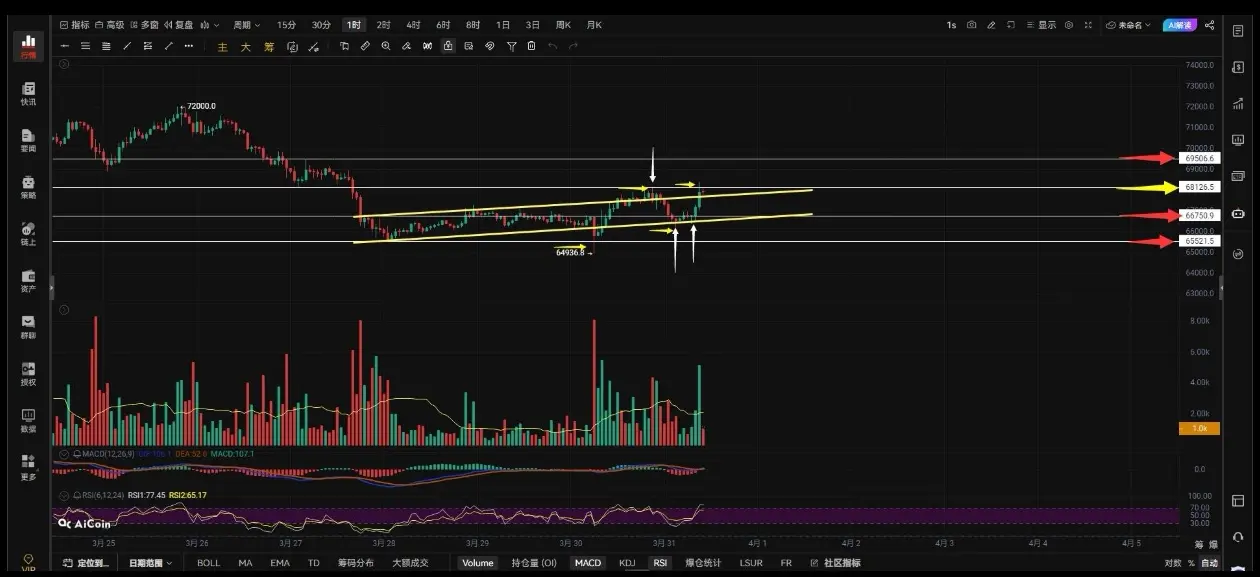Select the 周K timeframe
This screenshot has height=577, width=1260.
(x=563, y=25)
